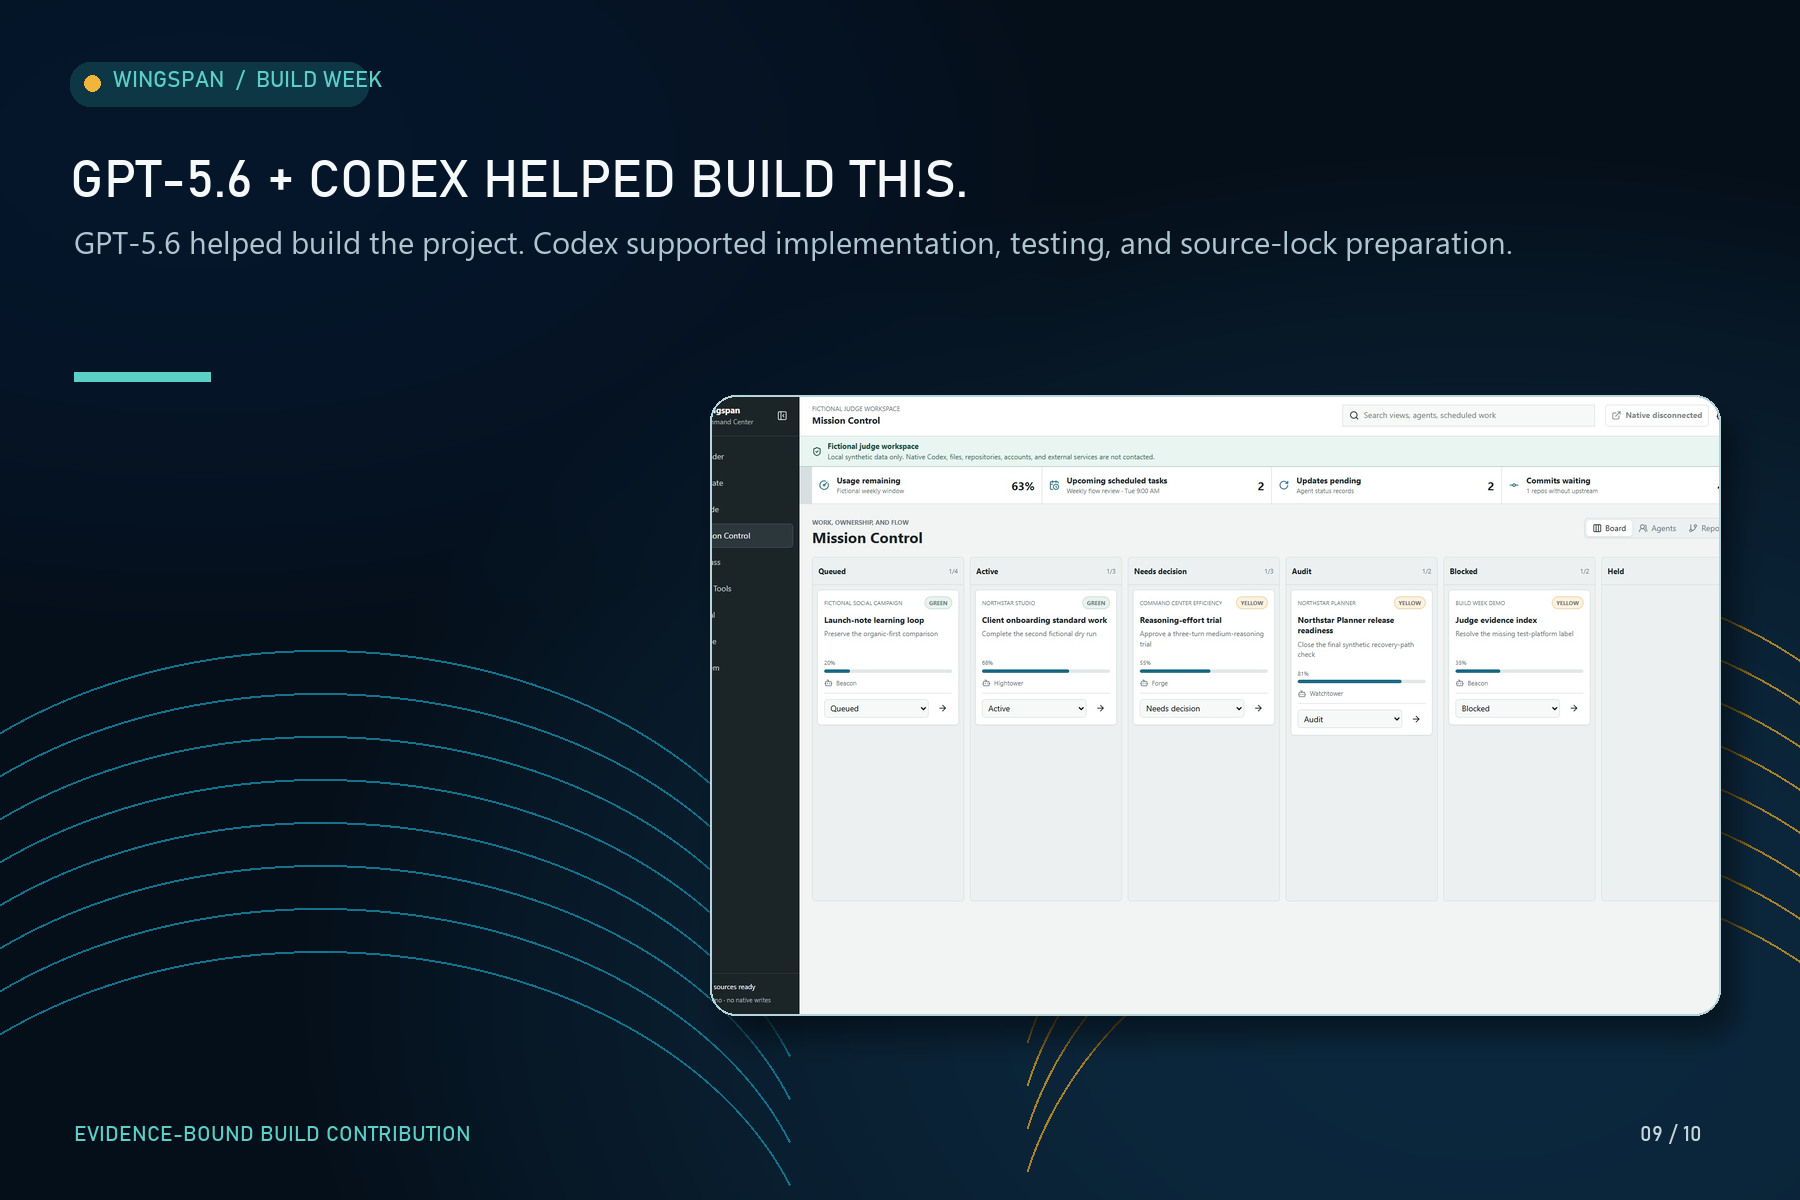Click Client onboarding standard work progress bar
The width and height of the screenshot is (1800, 1200).
click(x=1046, y=671)
